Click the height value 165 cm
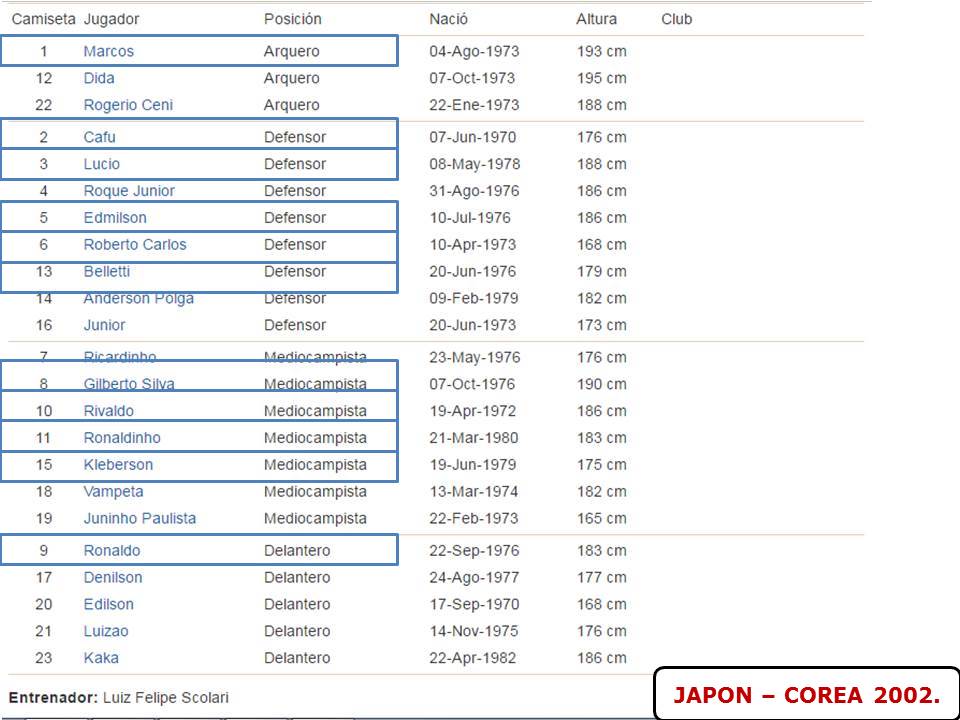Image resolution: width=960 pixels, height=720 pixels. coord(601,519)
